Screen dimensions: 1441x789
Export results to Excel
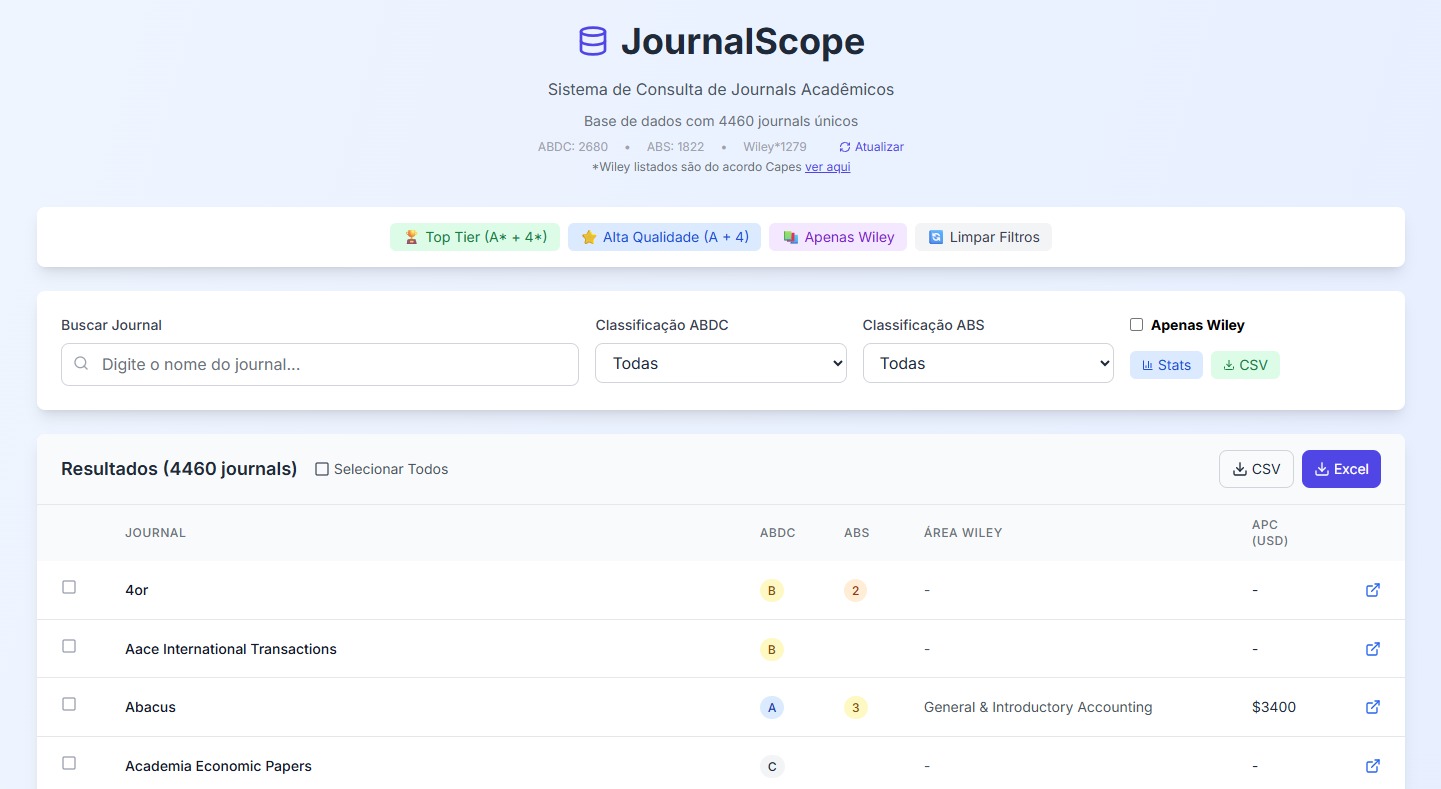[x=1341, y=469]
